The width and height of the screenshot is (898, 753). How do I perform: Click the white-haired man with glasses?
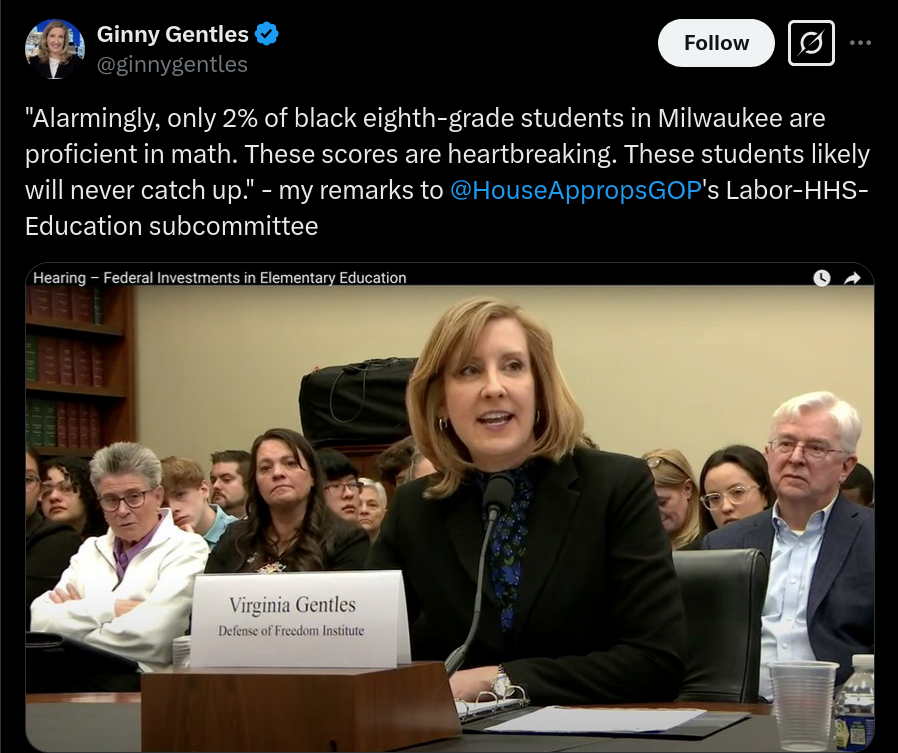point(808,538)
